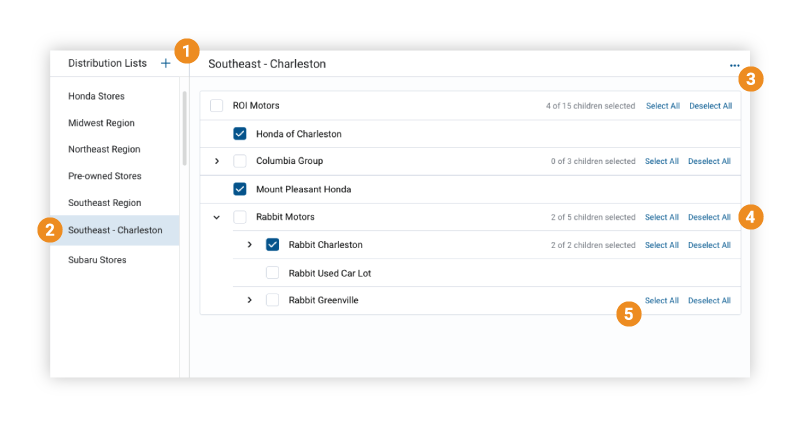800x428 pixels.
Task: Click the '4 of 15 children selected' text
Action: (590, 106)
